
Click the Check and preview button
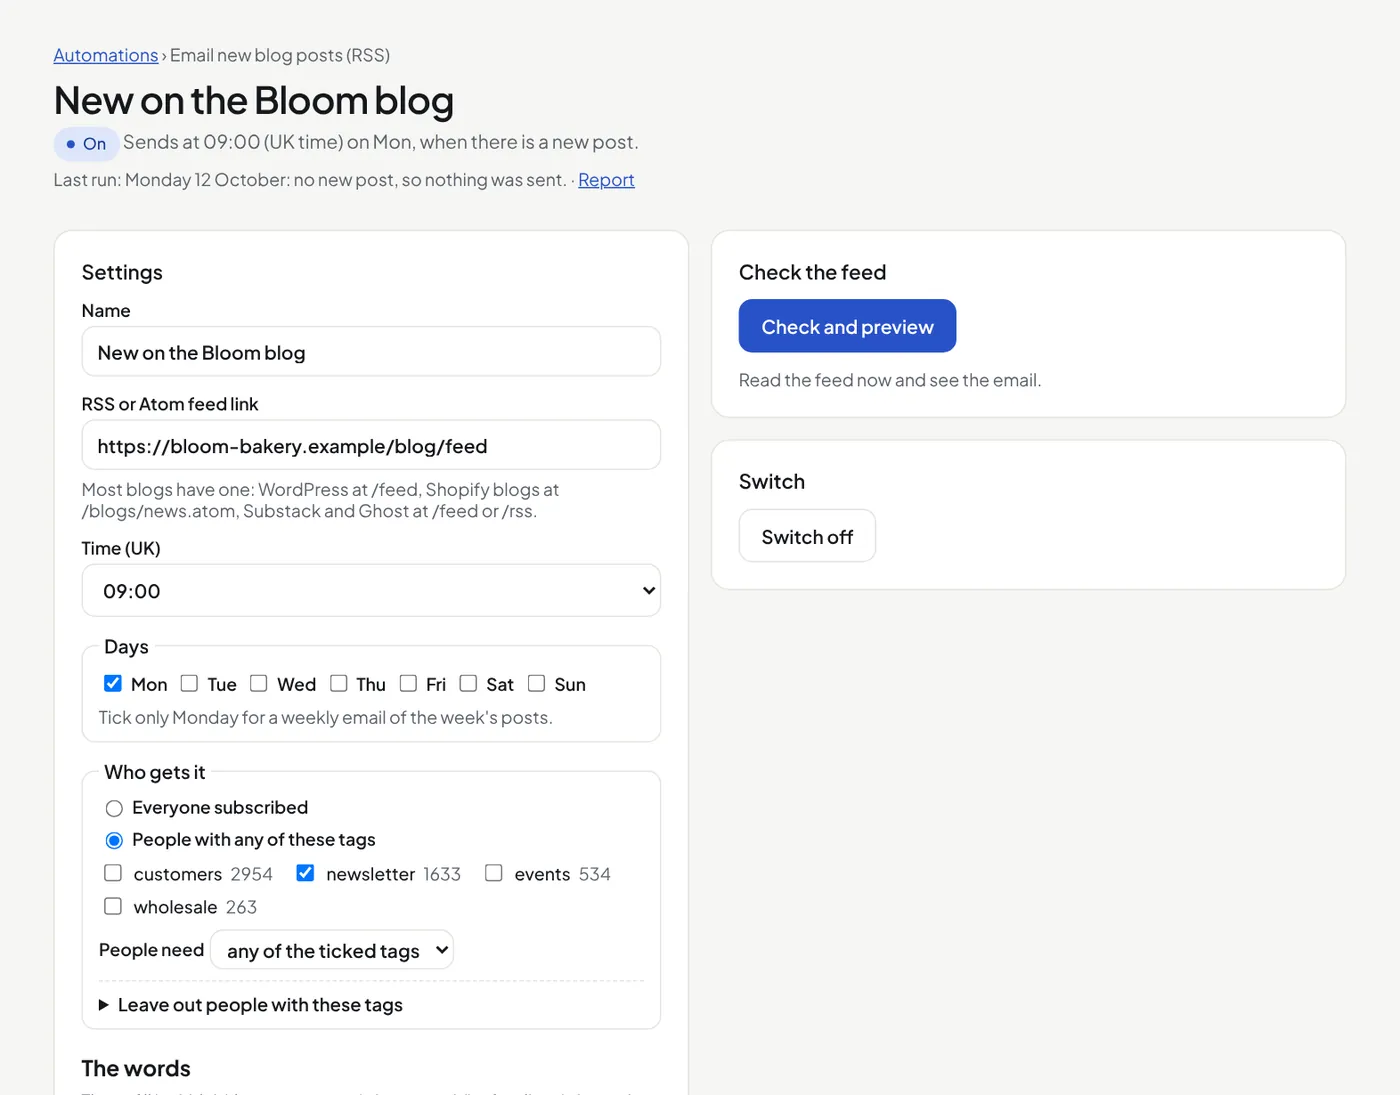[847, 326]
